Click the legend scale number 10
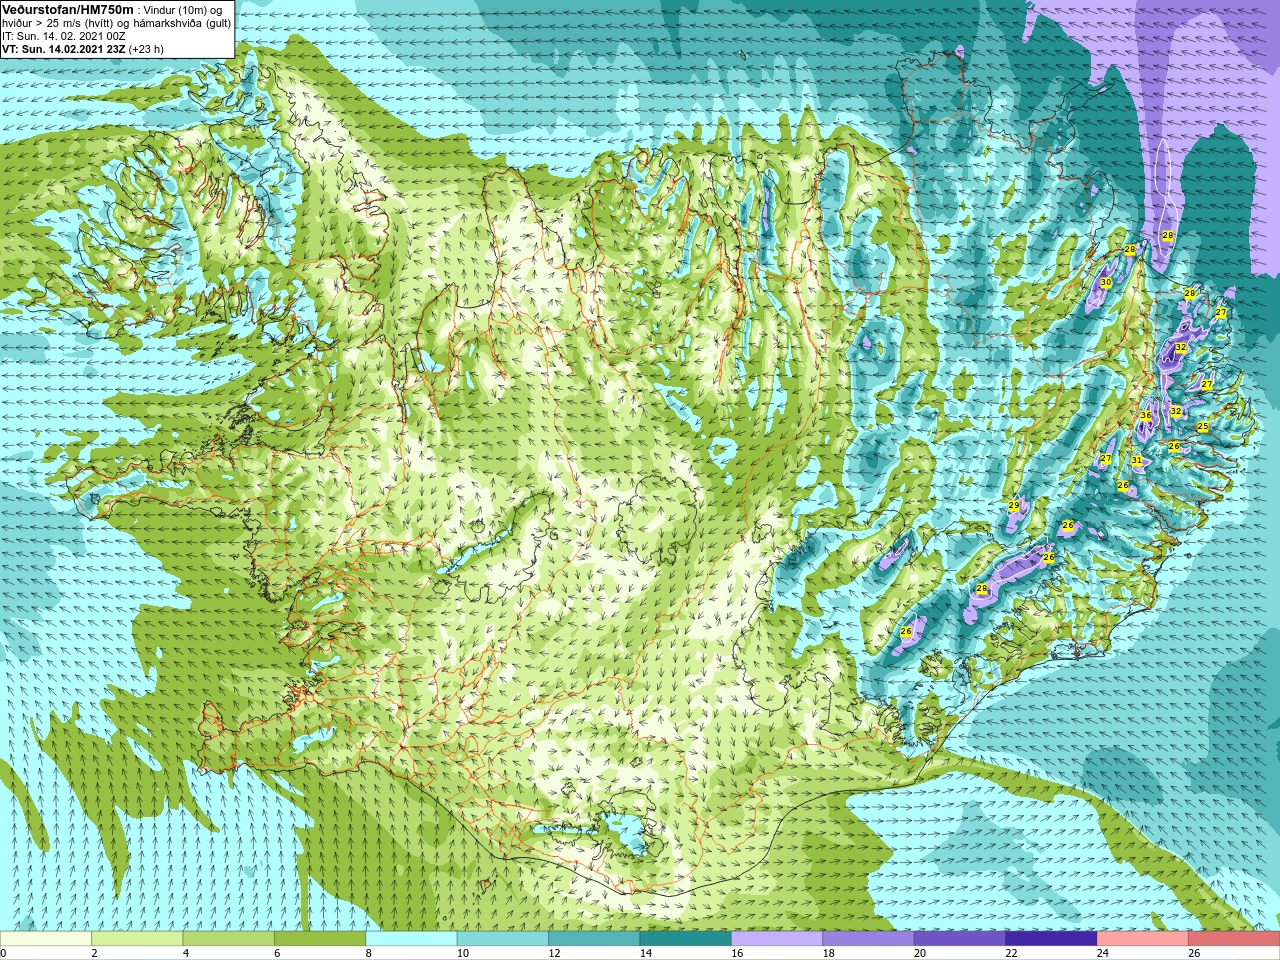1280x960 pixels. click(461, 953)
